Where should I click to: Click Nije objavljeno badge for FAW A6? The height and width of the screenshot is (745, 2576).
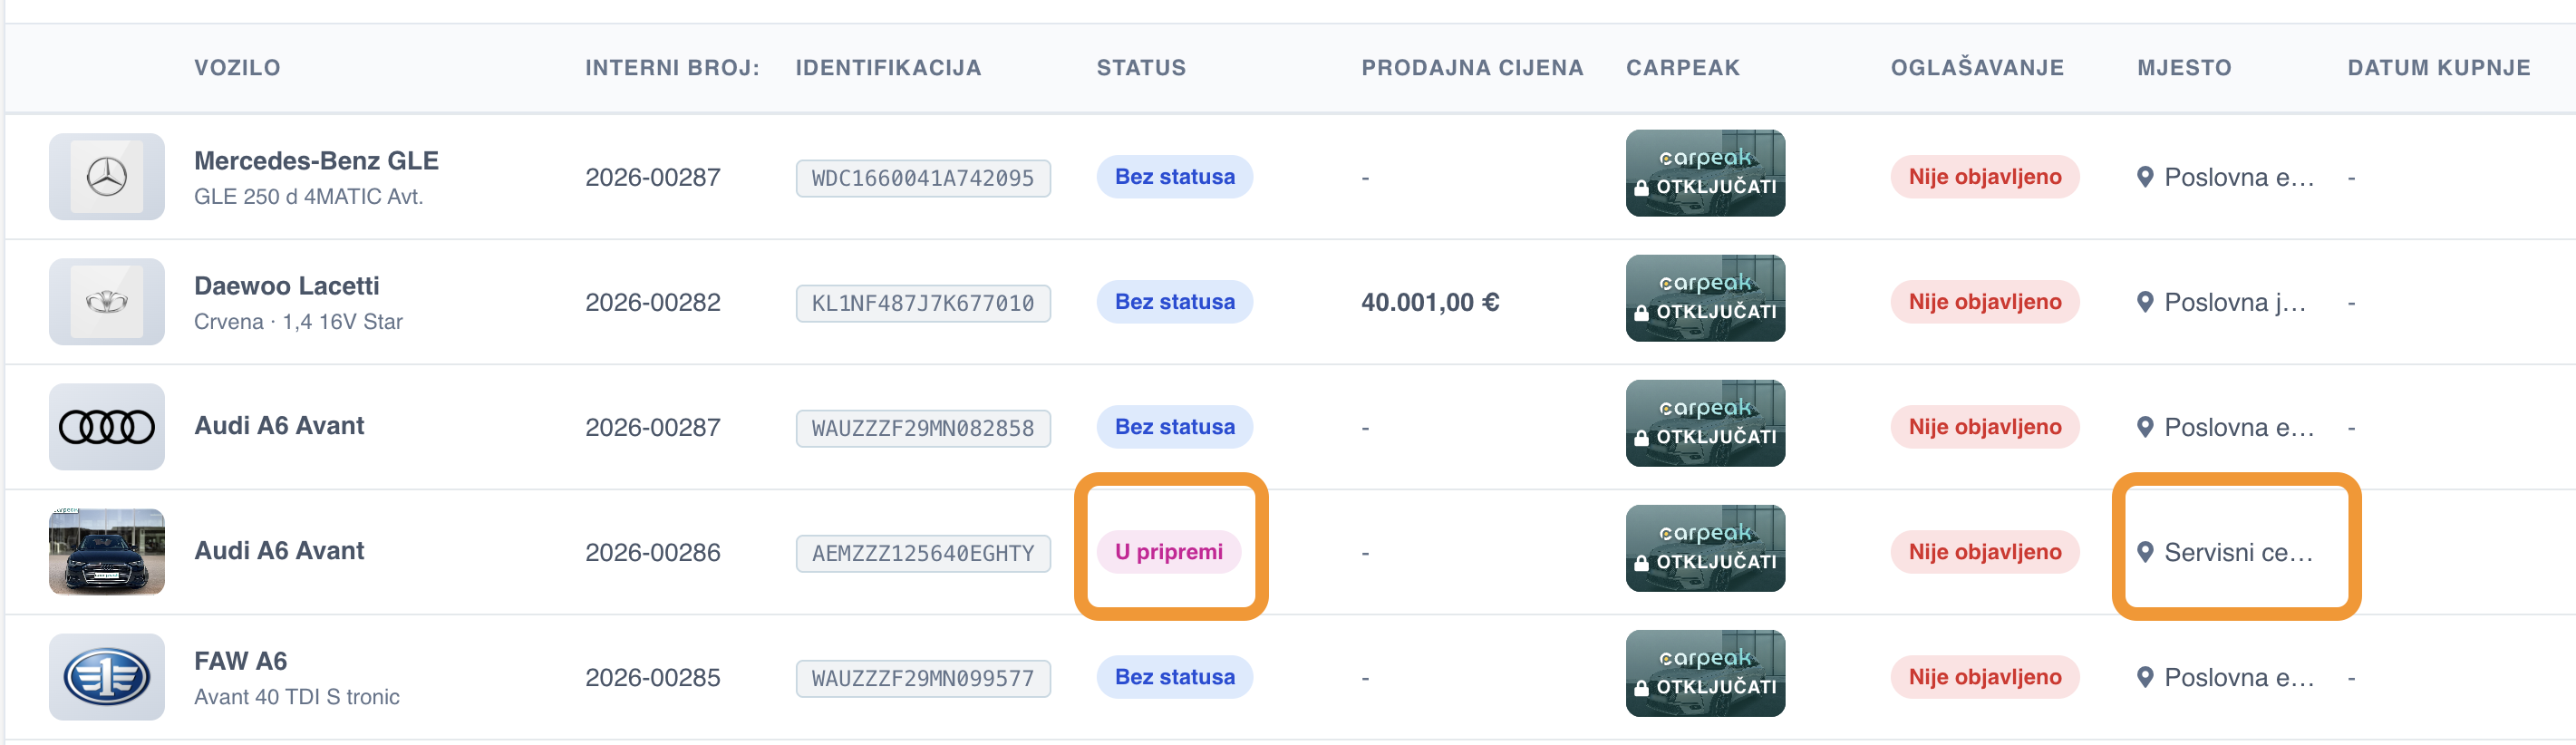1984,677
